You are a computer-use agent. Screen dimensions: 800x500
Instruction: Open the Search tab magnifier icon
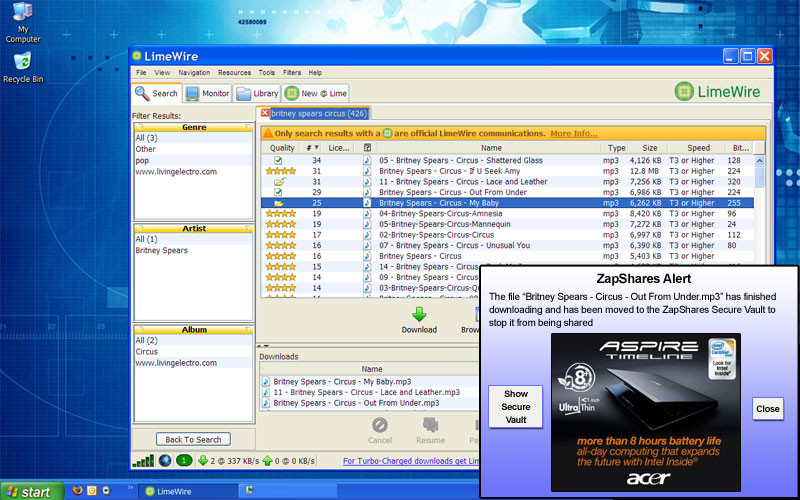pyautogui.click(x=142, y=93)
